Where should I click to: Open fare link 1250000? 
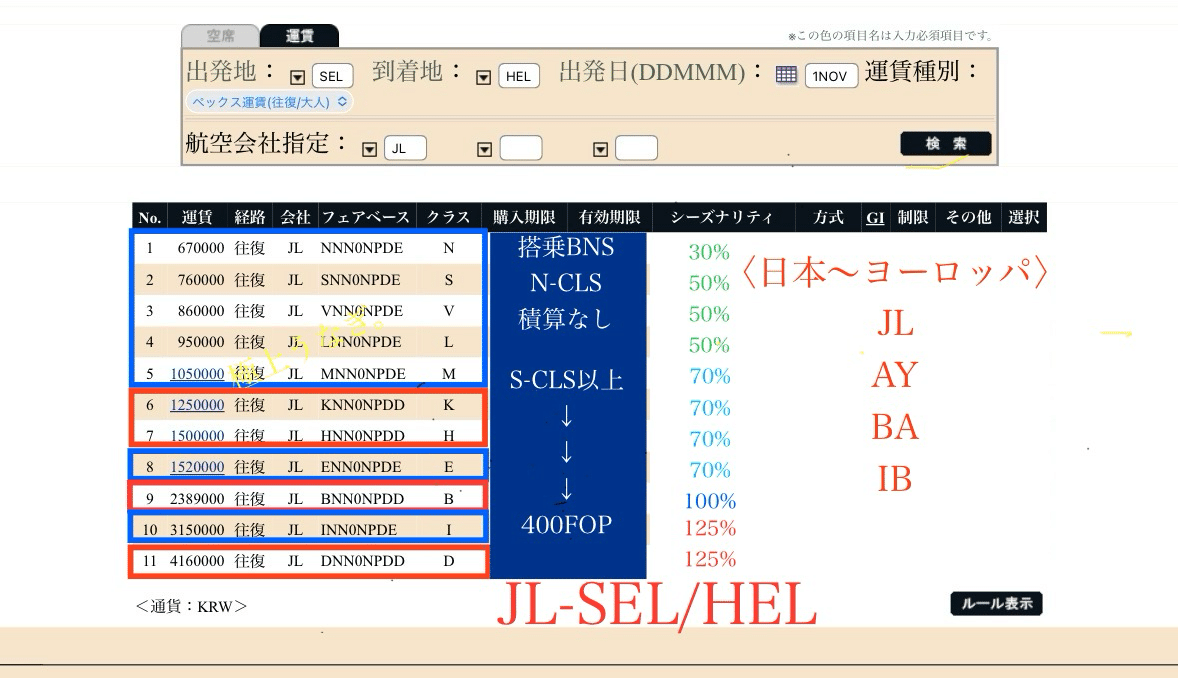[x=197, y=404]
